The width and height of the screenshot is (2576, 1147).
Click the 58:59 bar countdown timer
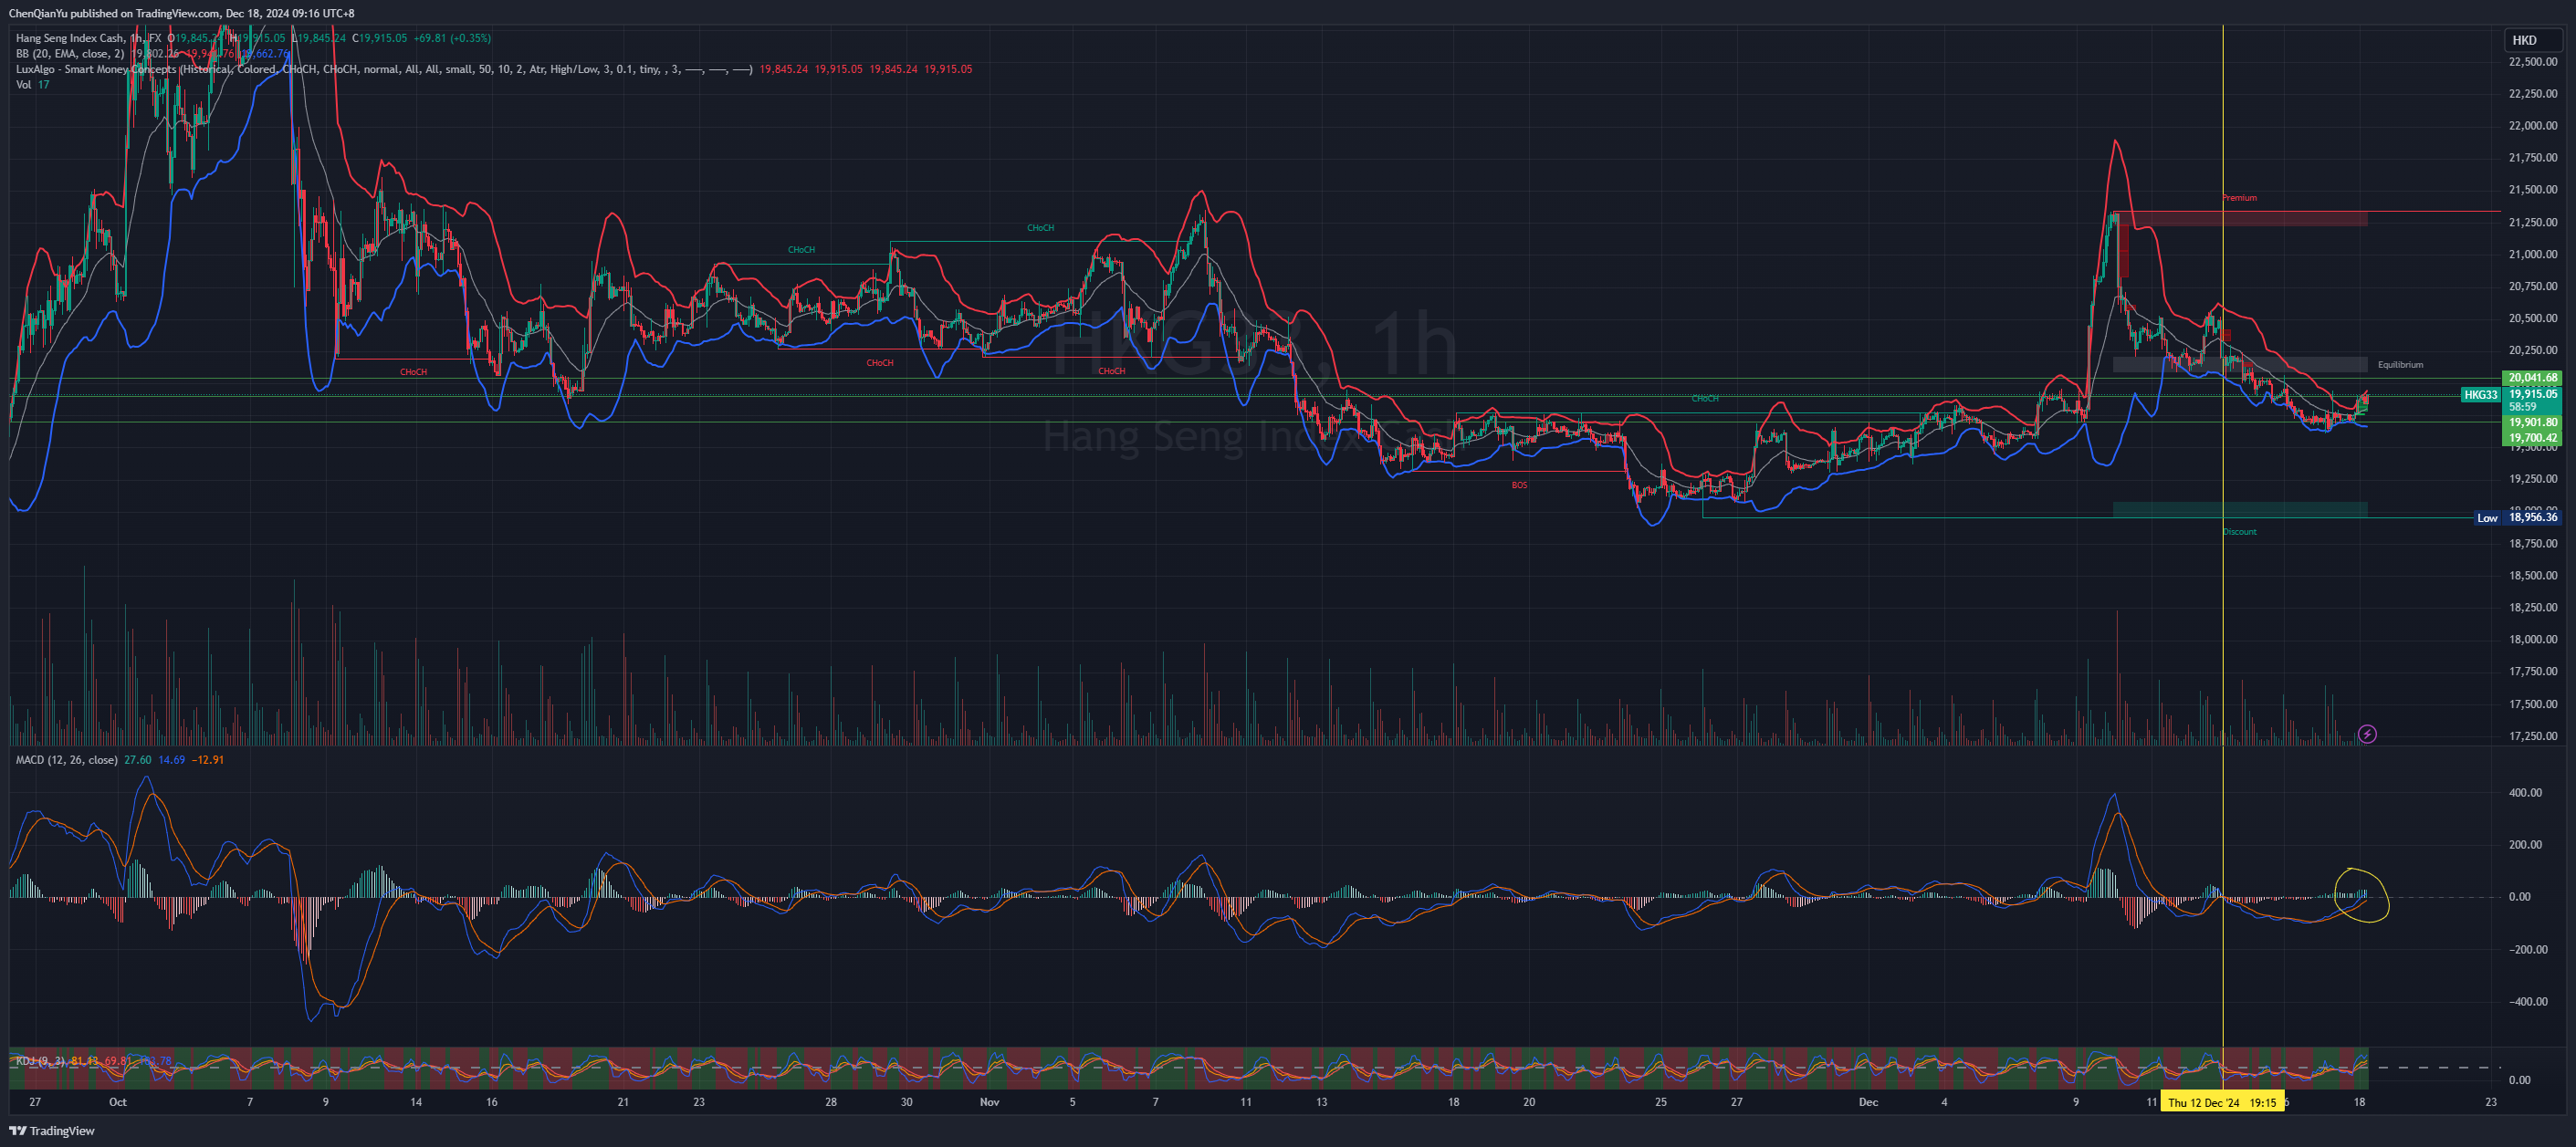(2522, 407)
